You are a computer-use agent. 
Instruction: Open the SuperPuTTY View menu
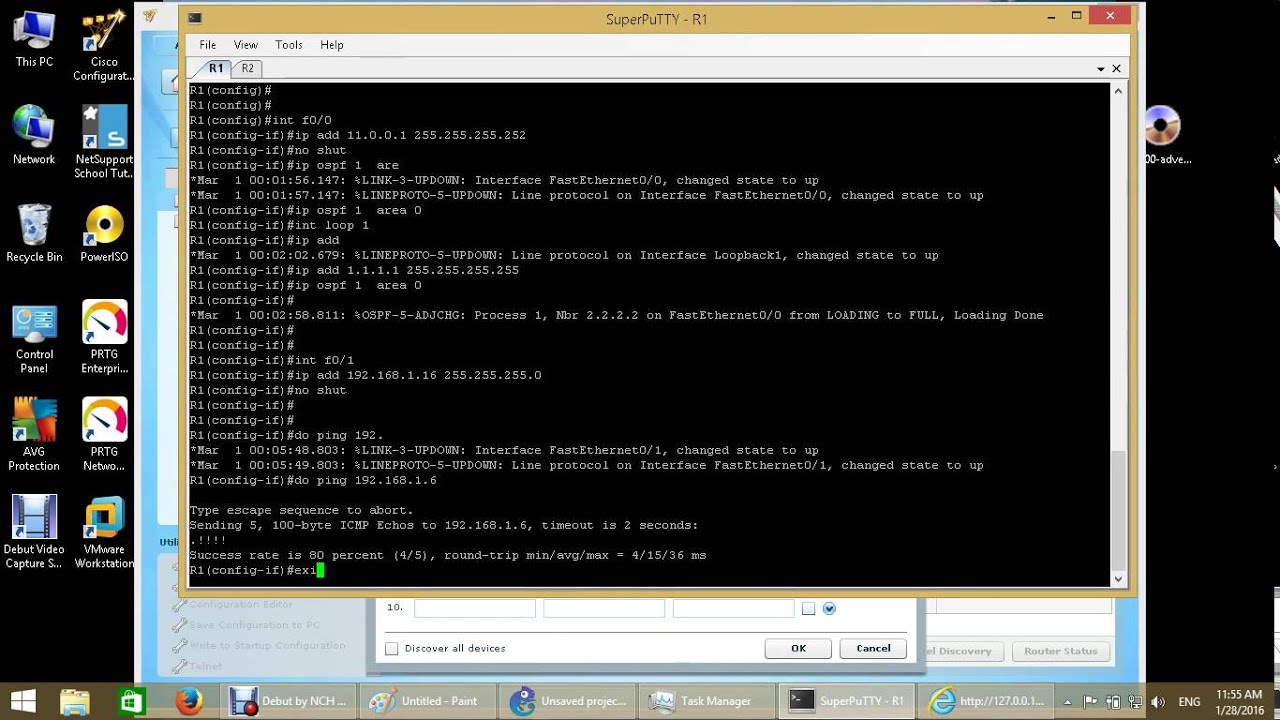click(x=245, y=45)
